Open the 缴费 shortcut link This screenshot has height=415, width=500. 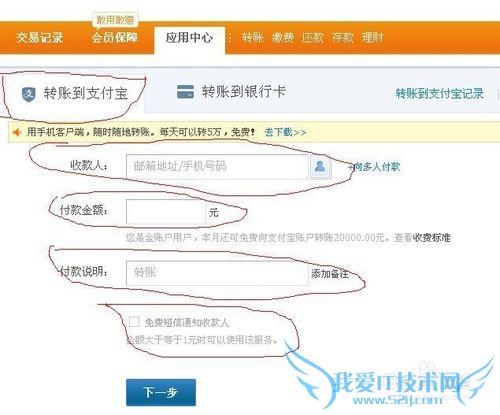point(283,38)
